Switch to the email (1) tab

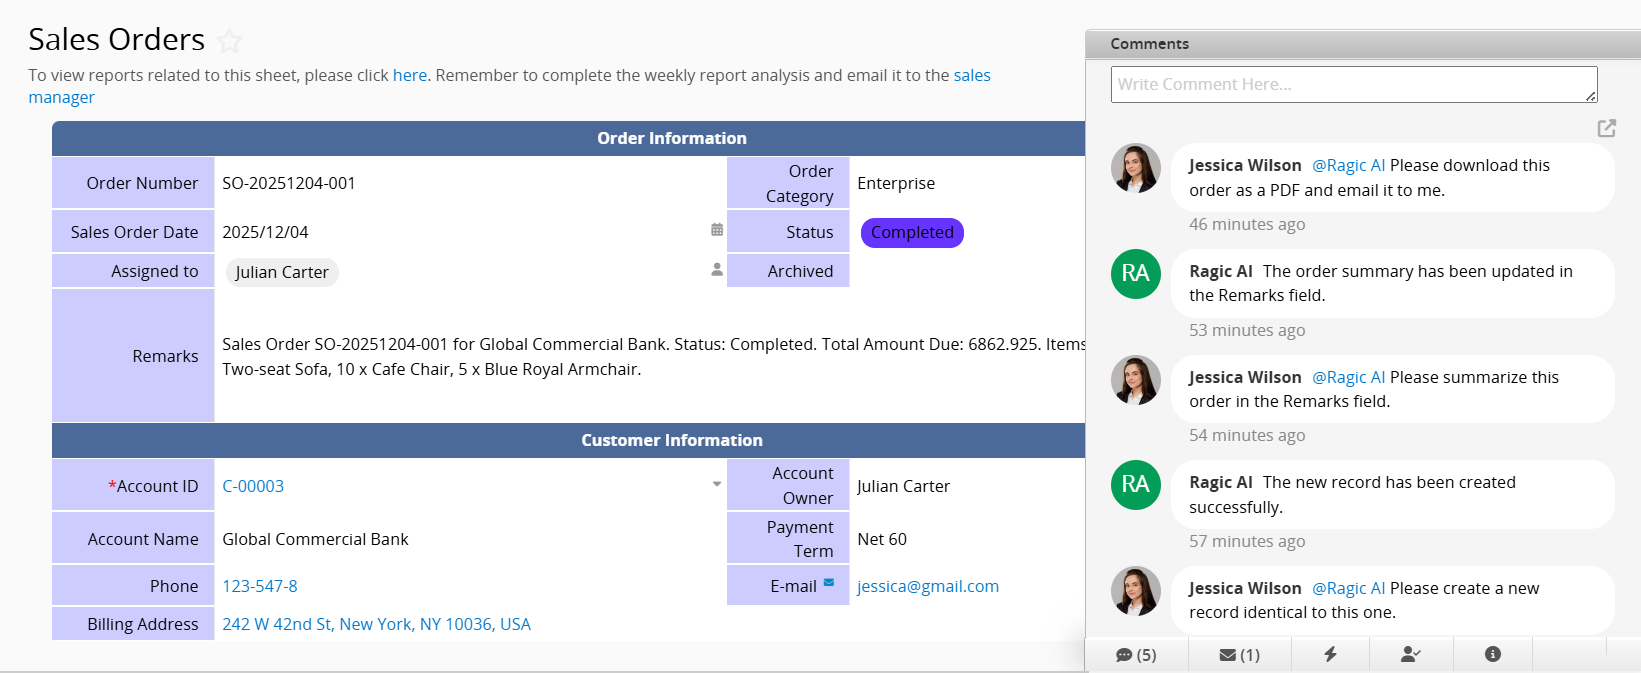point(1239,655)
